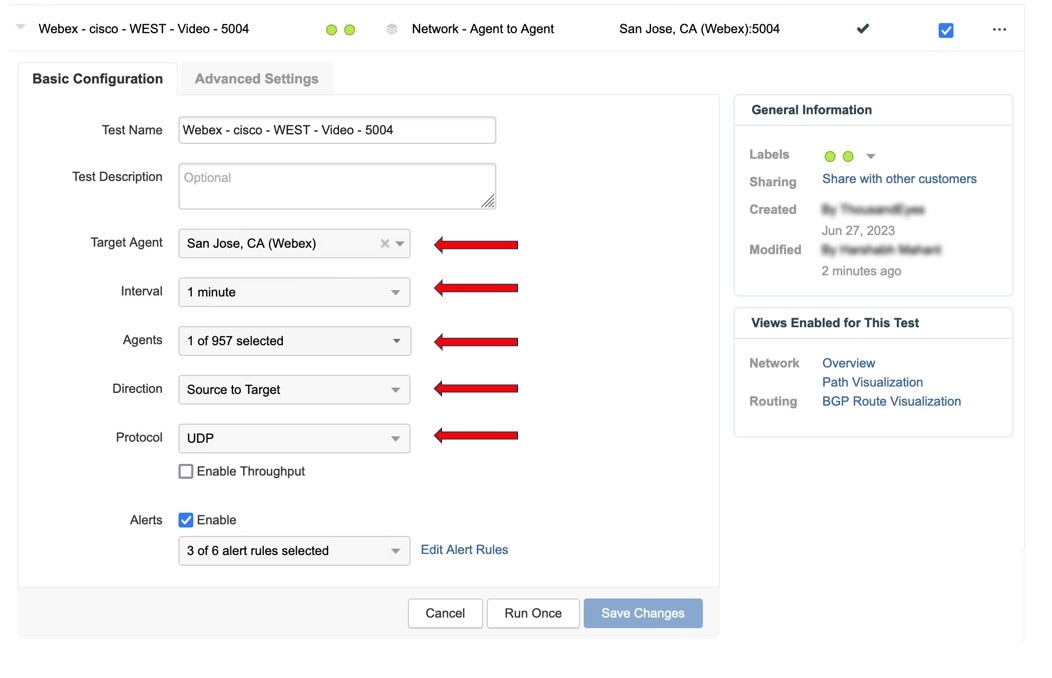The image size is (1052, 678).
Task: Uncheck the blue checkbox in the test row
Action: click(x=946, y=30)
